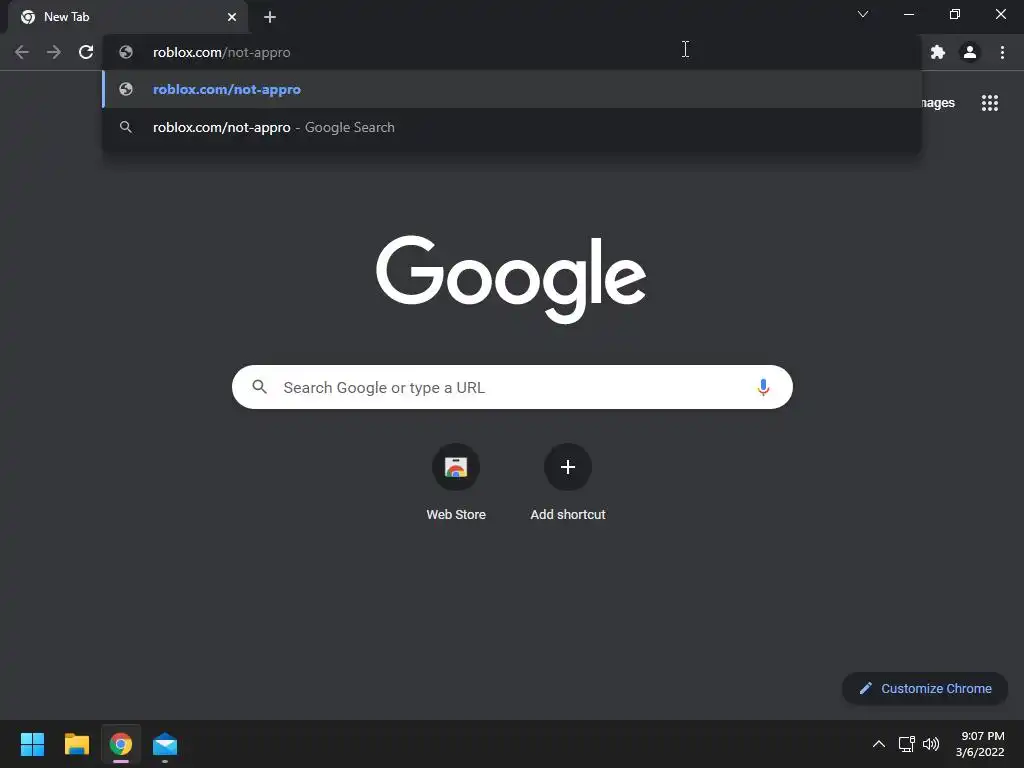This screenshot has width=1024, height=768.
Task: Click the browser Forward arrow
Action: coord(54,52)
